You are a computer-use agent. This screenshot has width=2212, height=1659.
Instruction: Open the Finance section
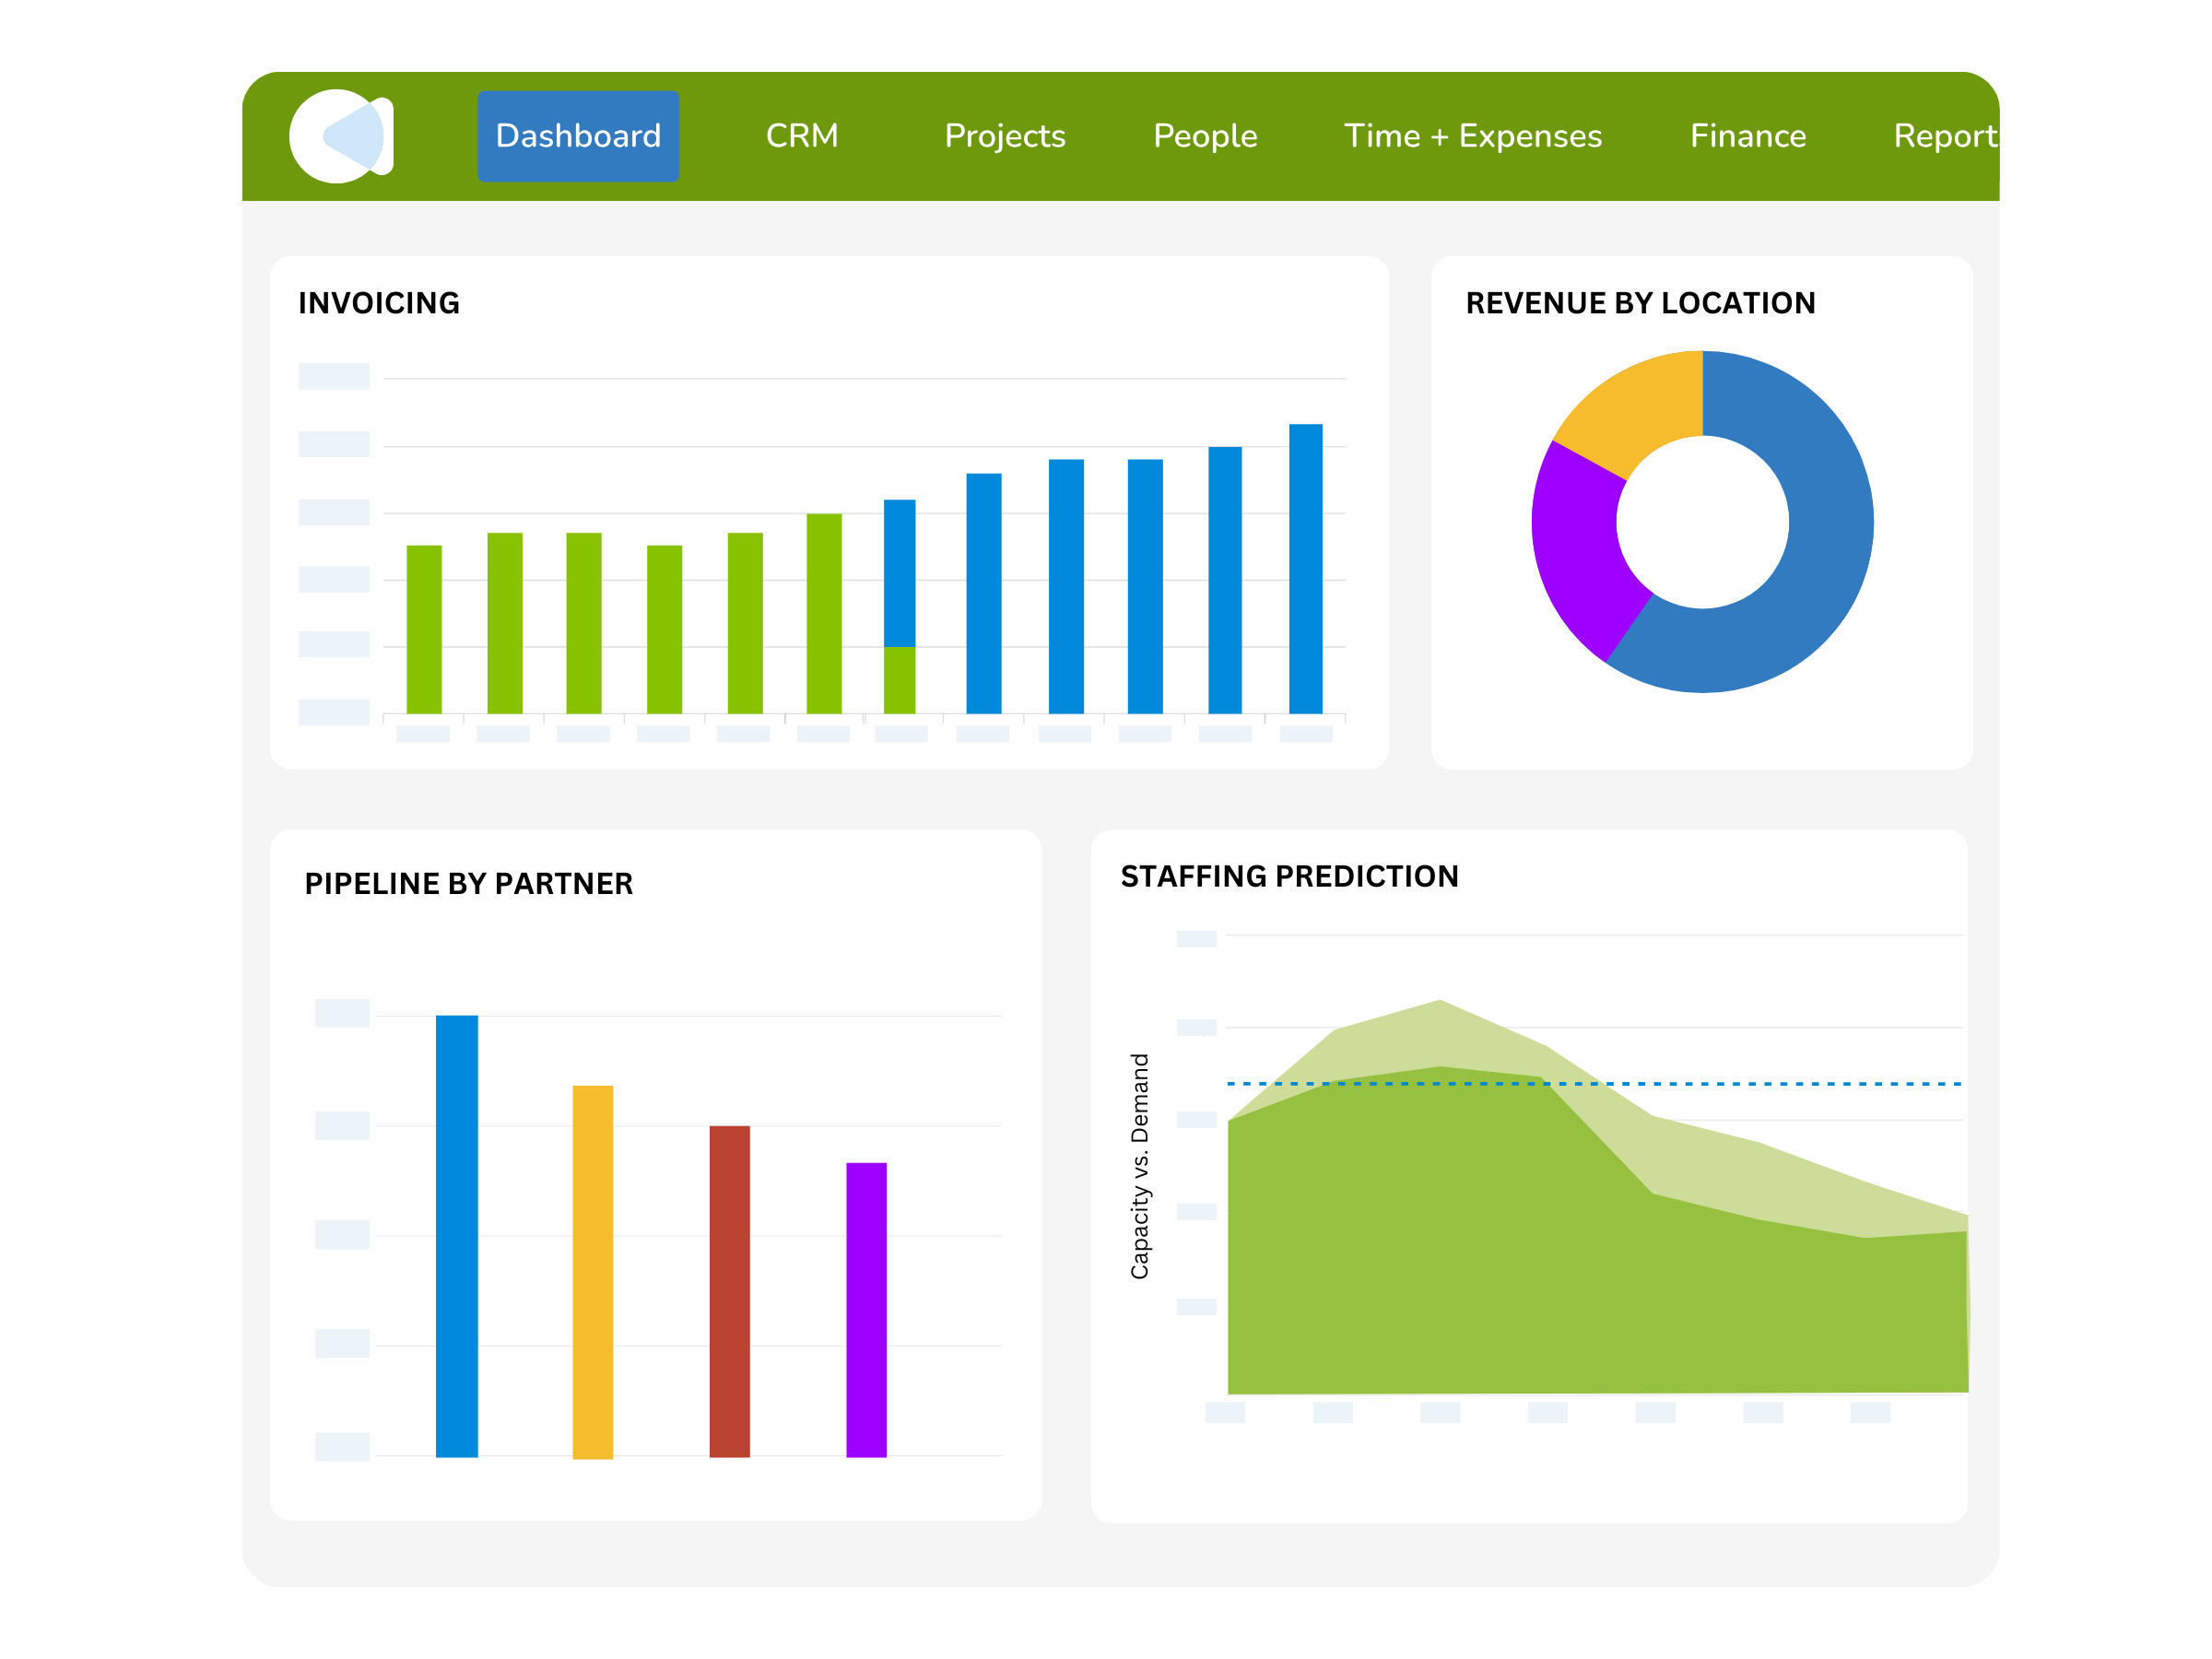point(1747,136)
